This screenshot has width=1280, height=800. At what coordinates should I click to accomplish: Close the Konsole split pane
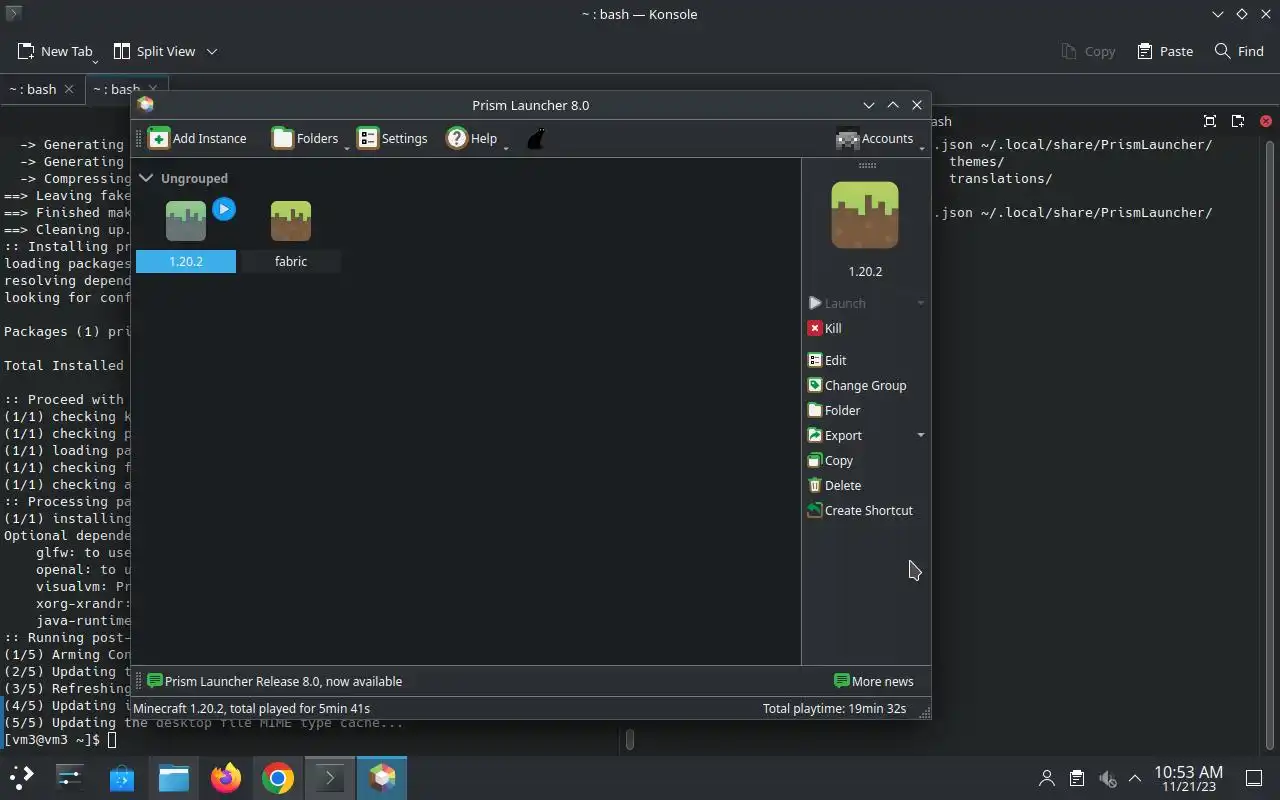tap(1266, 121)
